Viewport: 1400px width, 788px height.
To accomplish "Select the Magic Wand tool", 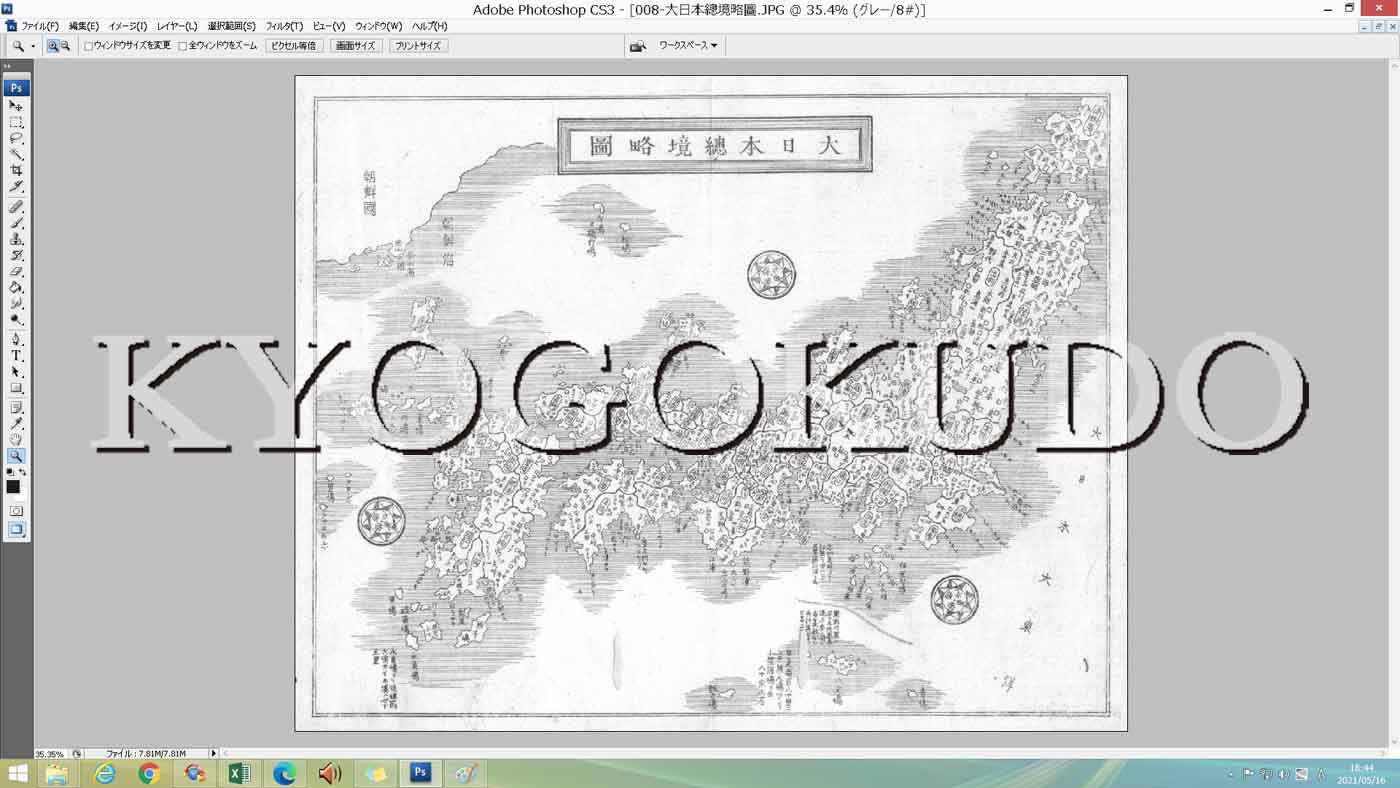I will [x=16, y=155].
